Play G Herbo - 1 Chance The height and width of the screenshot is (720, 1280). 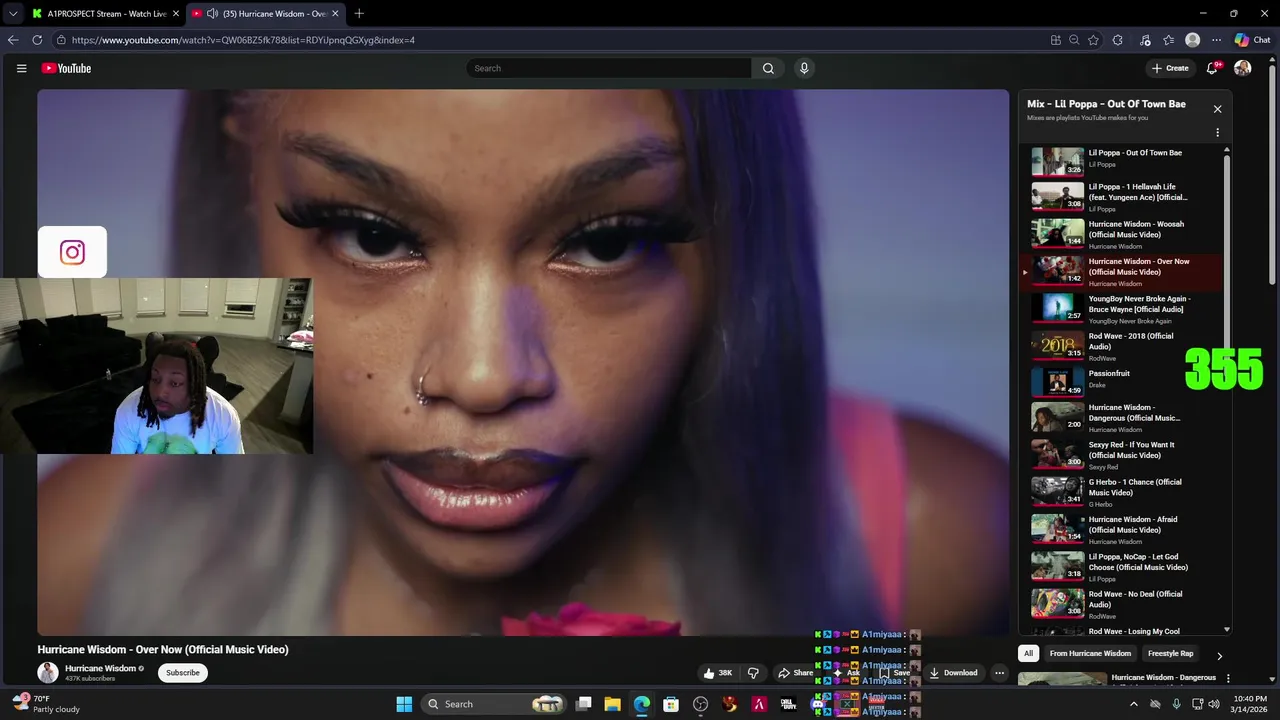(1124, 492)
